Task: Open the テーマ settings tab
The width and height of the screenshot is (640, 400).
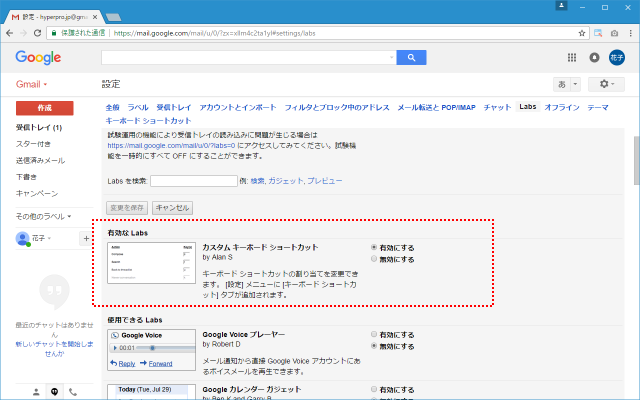Action: 598,107
